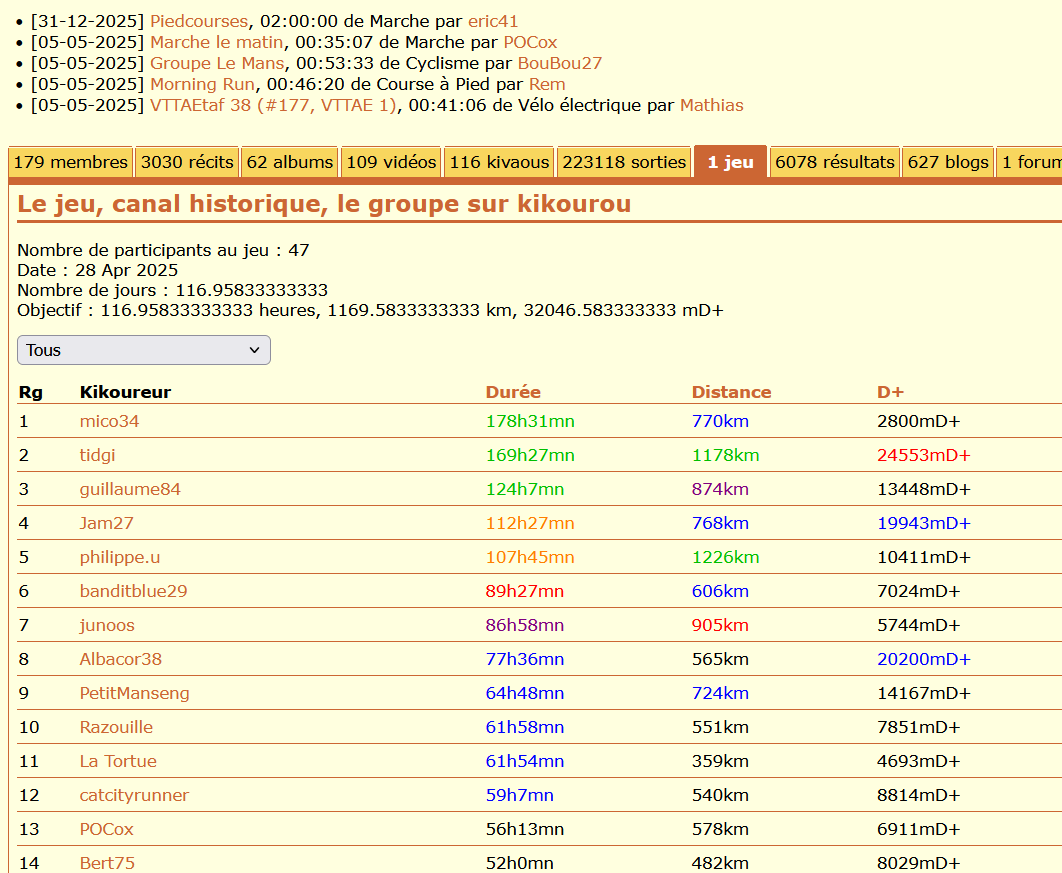Open the '116 kivaous' tab

coord(499,162)
